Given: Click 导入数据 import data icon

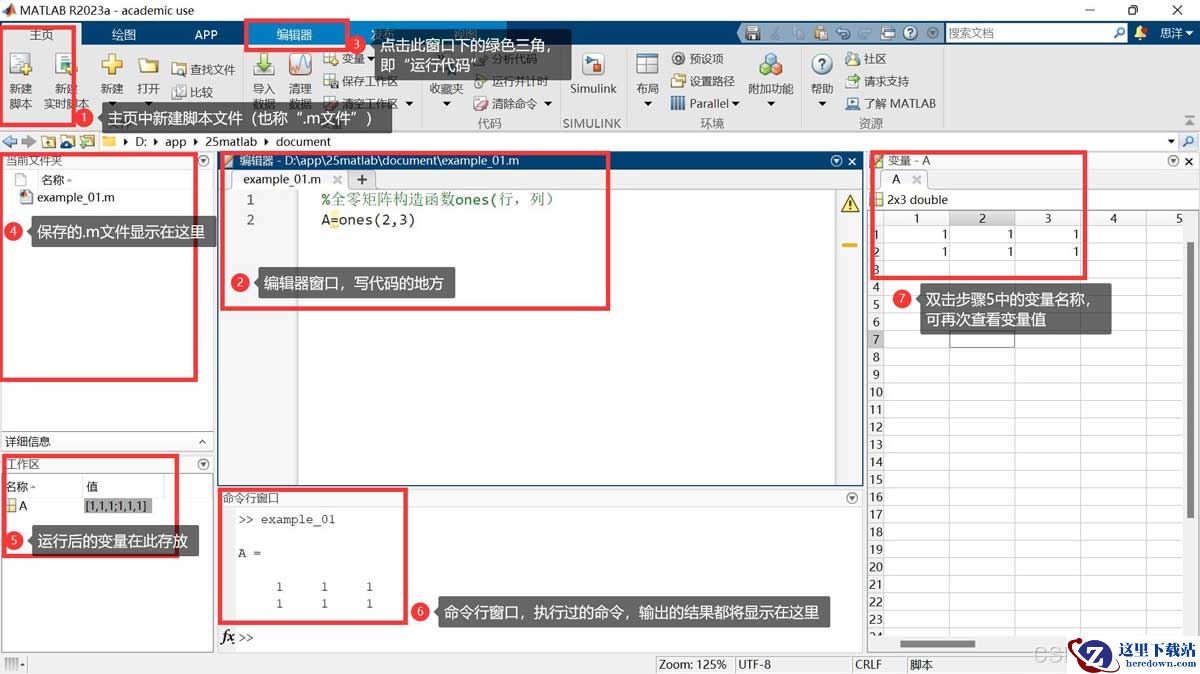Looking at the screenshot, I should [264, 66].
